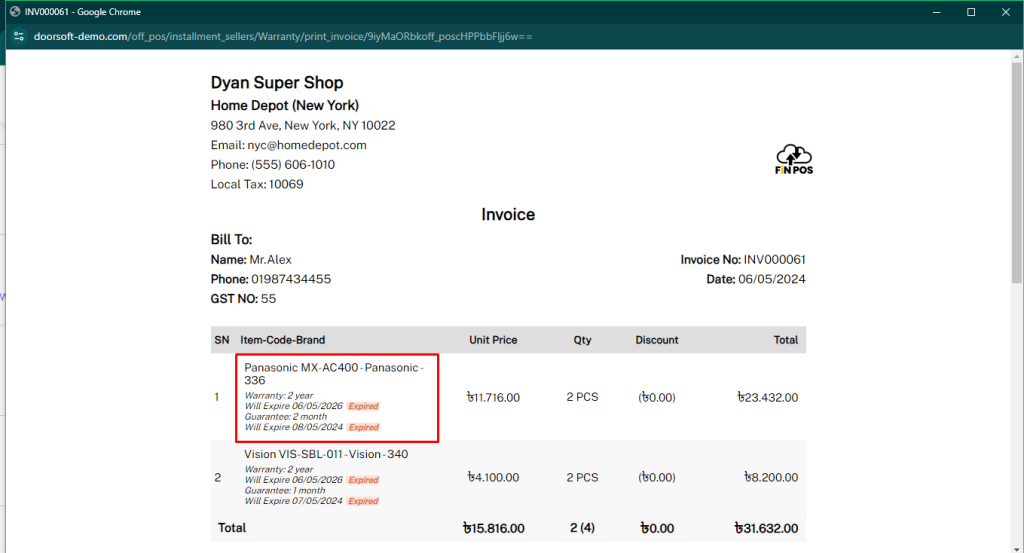Image resolution: width=1024 pixels, height=553 pixels.
Task: Click 'Guarantee: 2 month' text
Action: pos(285,417)
